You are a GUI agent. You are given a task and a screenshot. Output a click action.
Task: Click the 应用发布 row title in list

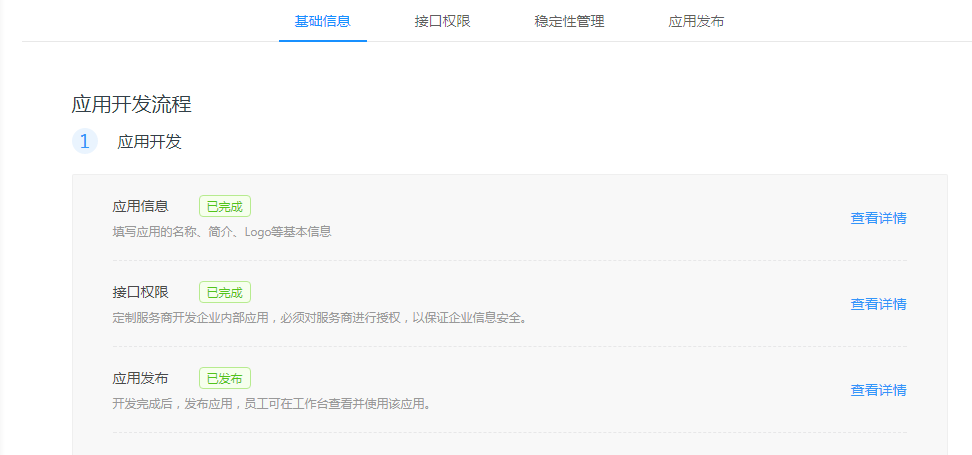[141, 379]
